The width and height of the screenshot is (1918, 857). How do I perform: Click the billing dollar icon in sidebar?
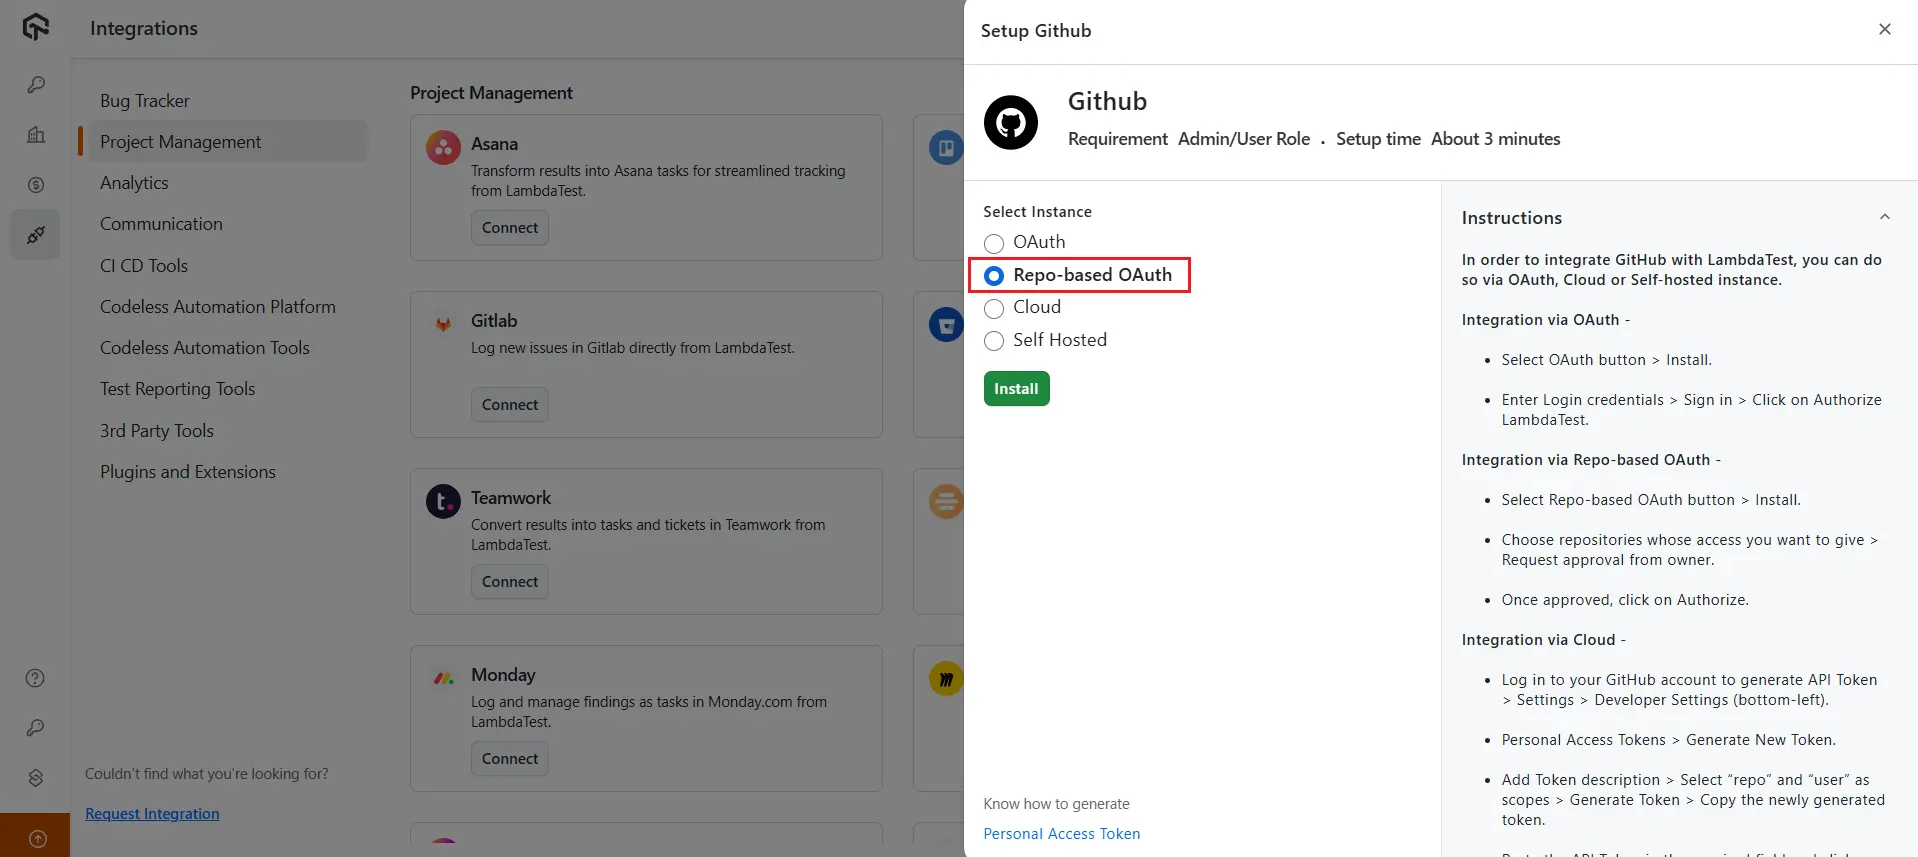[35, 185]
